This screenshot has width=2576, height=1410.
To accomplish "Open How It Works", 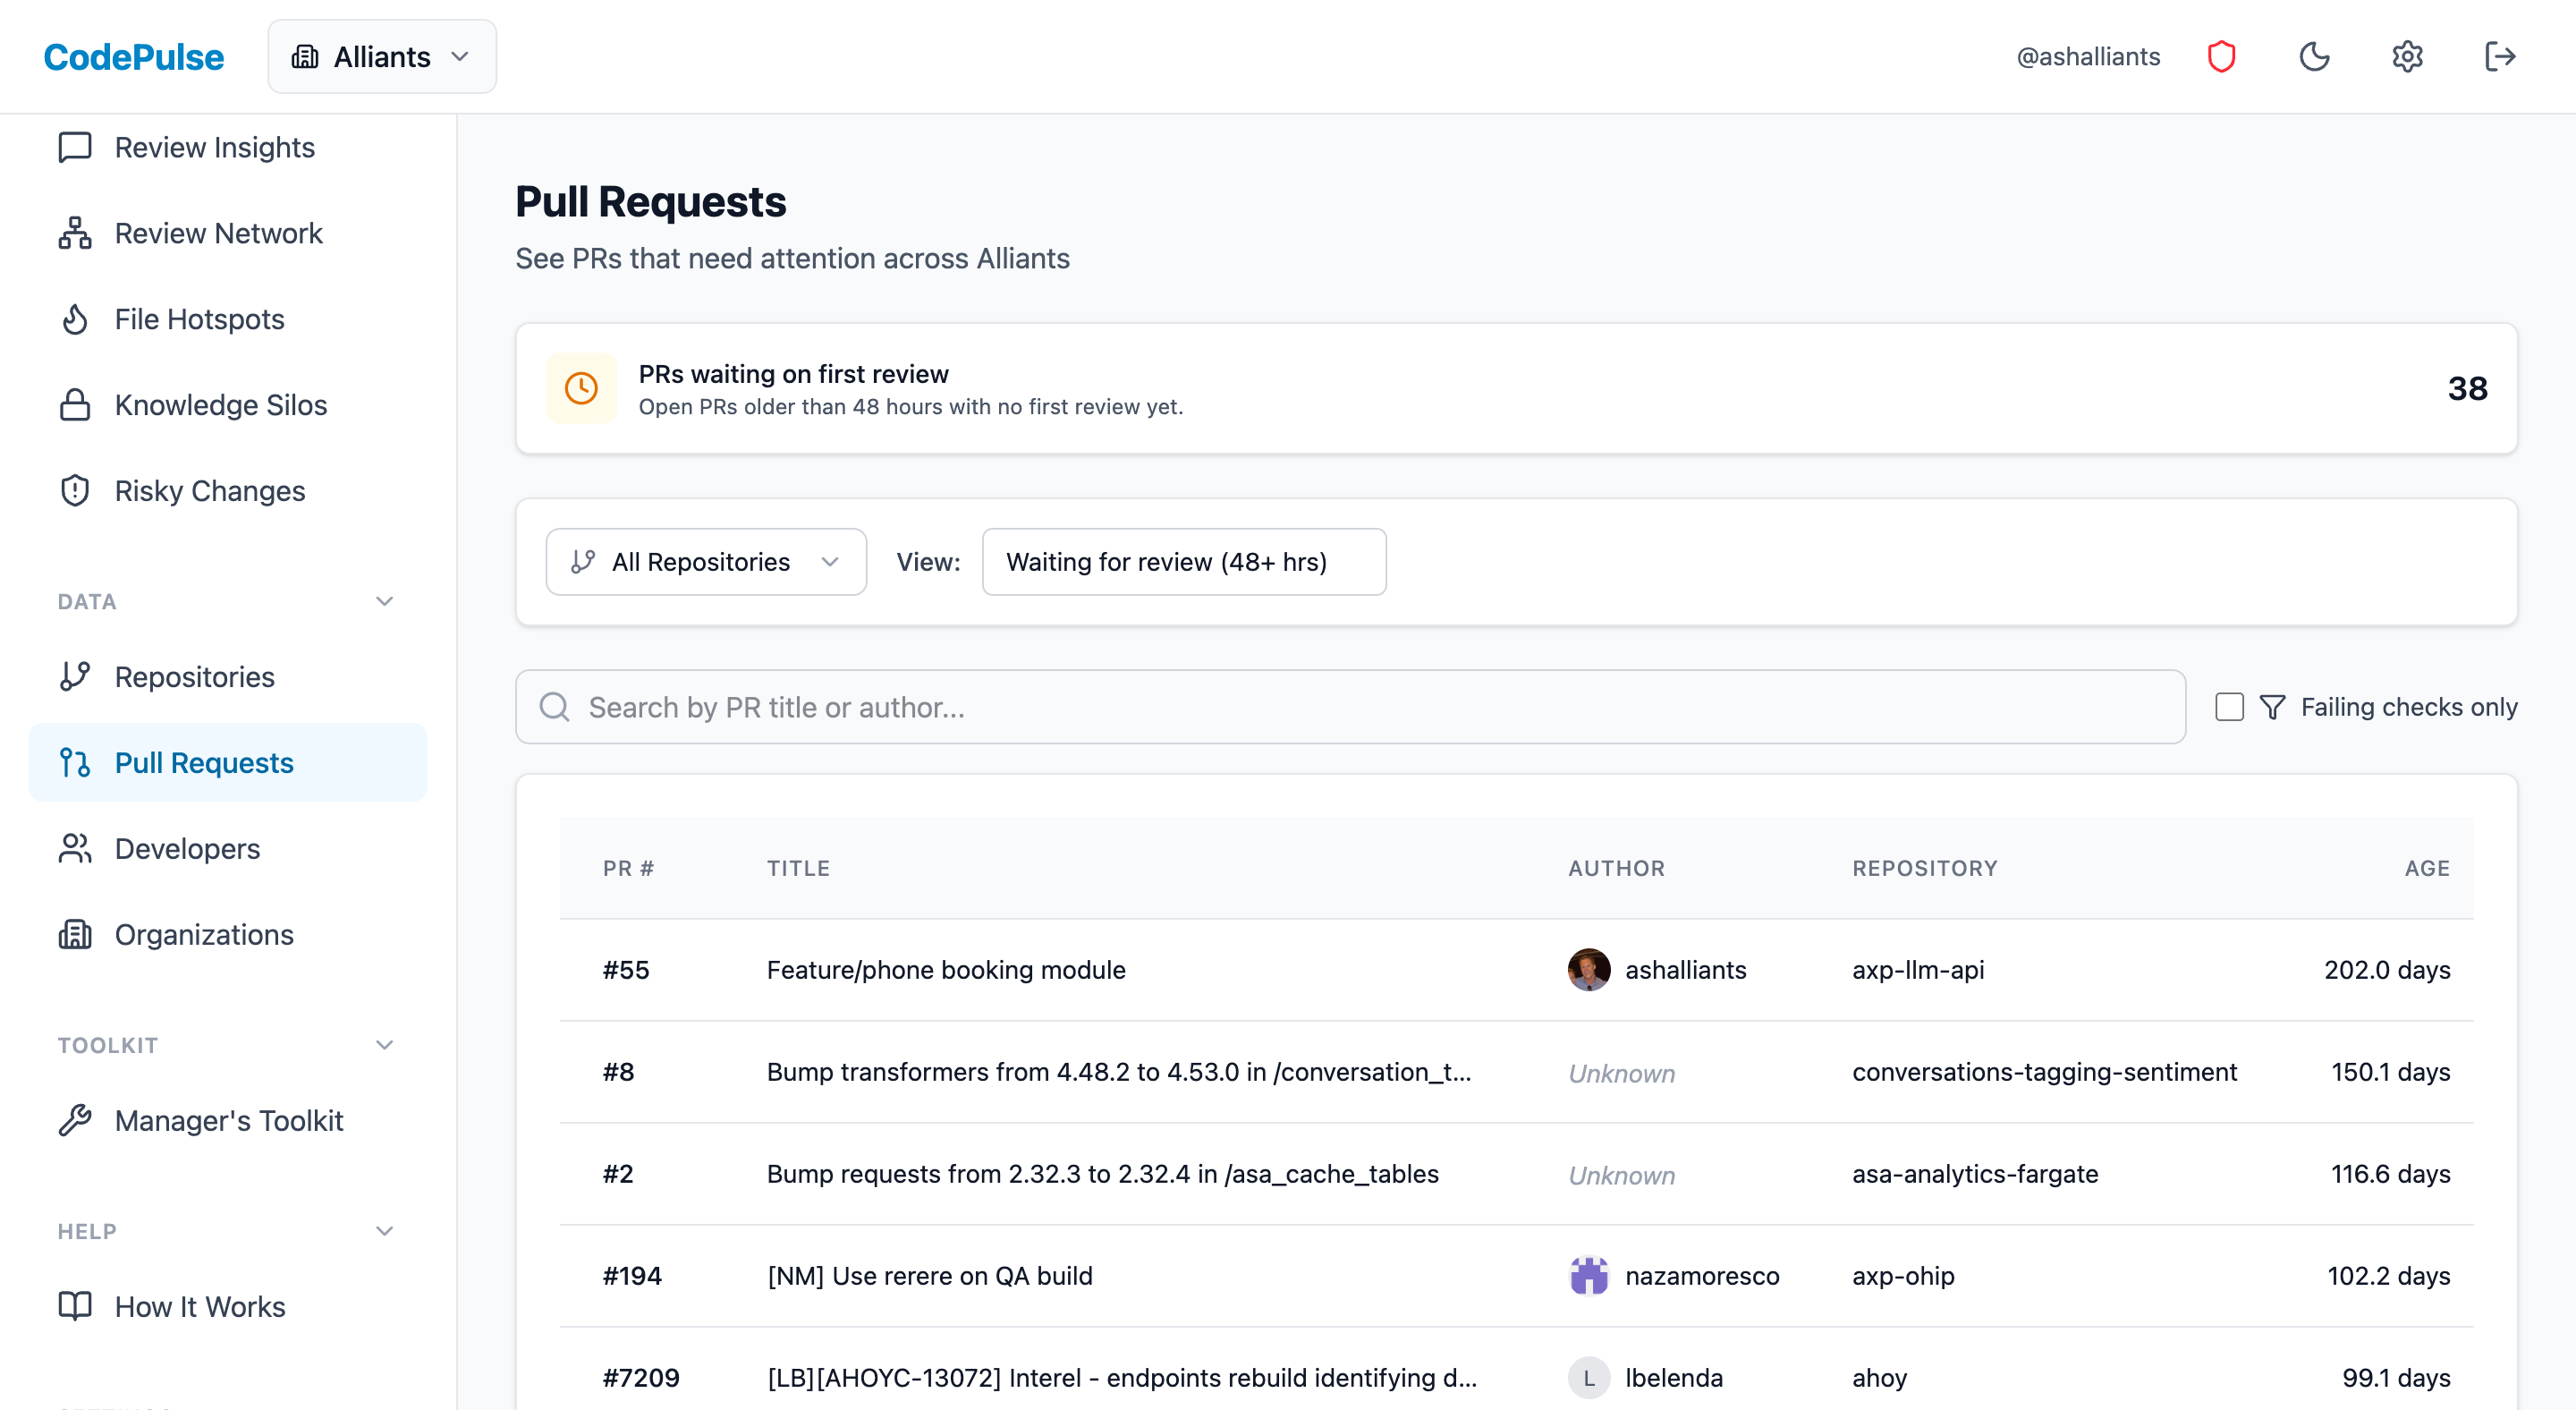I will [199, 1306].
